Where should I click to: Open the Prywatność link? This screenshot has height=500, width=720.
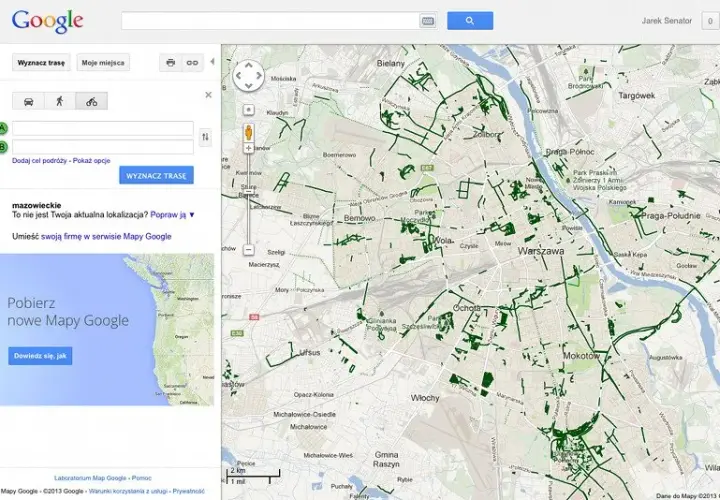coord(189,491)
